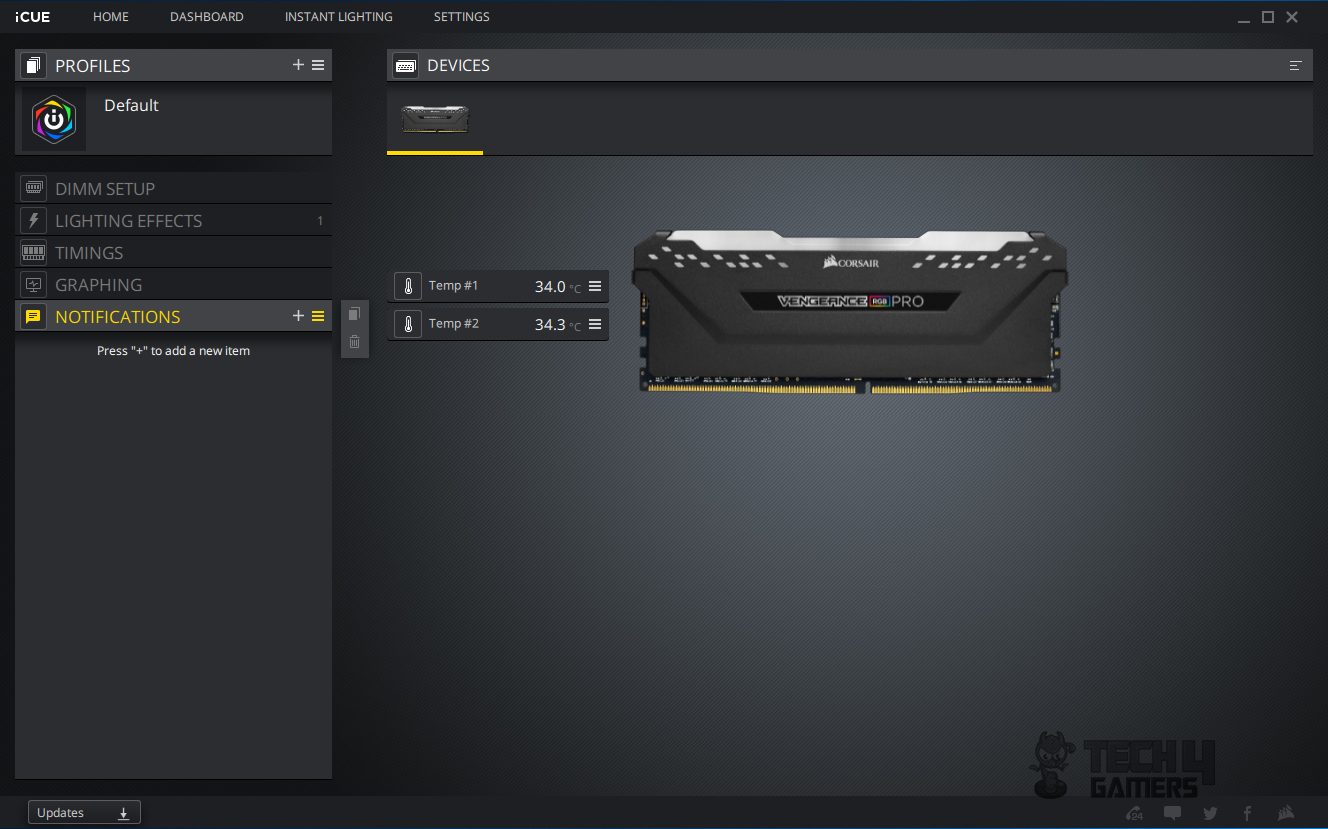The image size is (1328, 829).
Task: Click the trash delete icon
Action: pos(354,342)
